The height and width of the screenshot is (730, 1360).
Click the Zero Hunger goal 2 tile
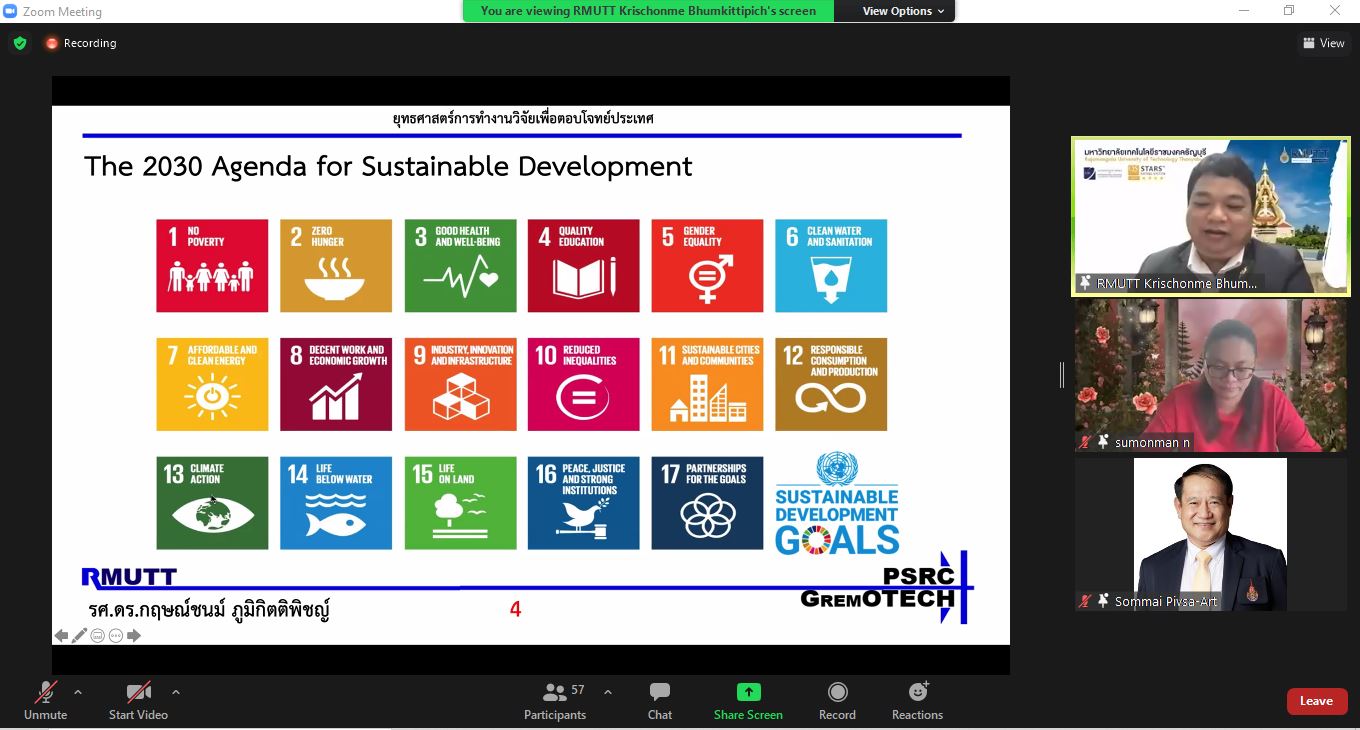click(x=336, y=266)
